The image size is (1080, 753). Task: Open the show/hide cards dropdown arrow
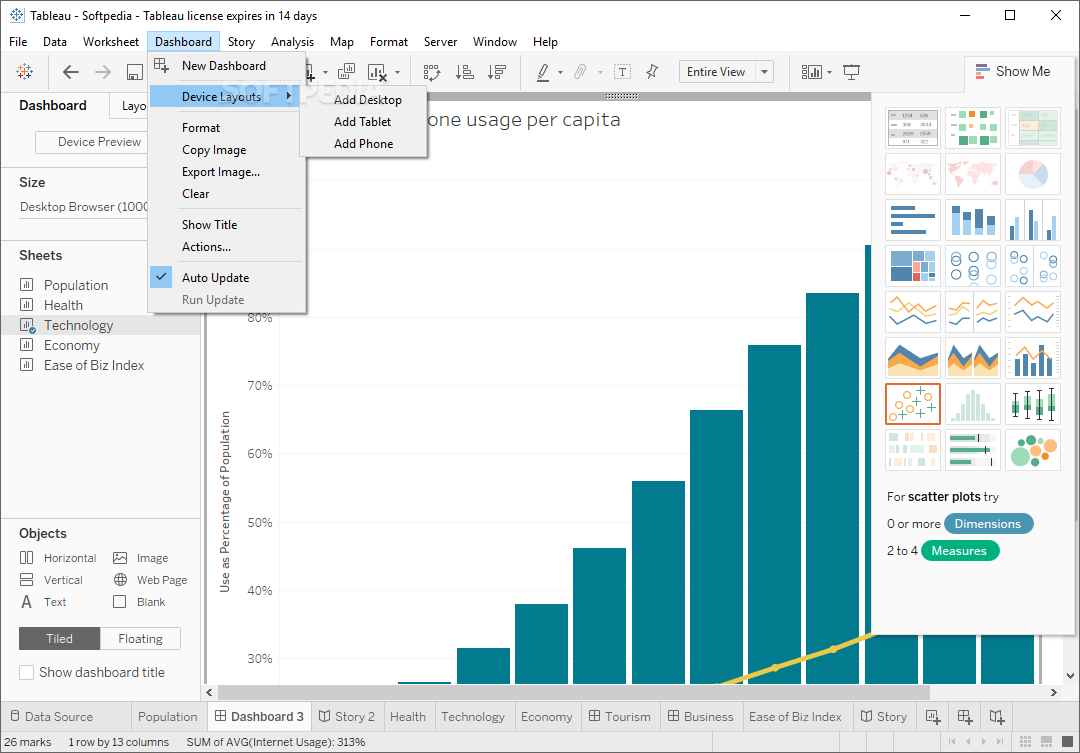(829, 72)
